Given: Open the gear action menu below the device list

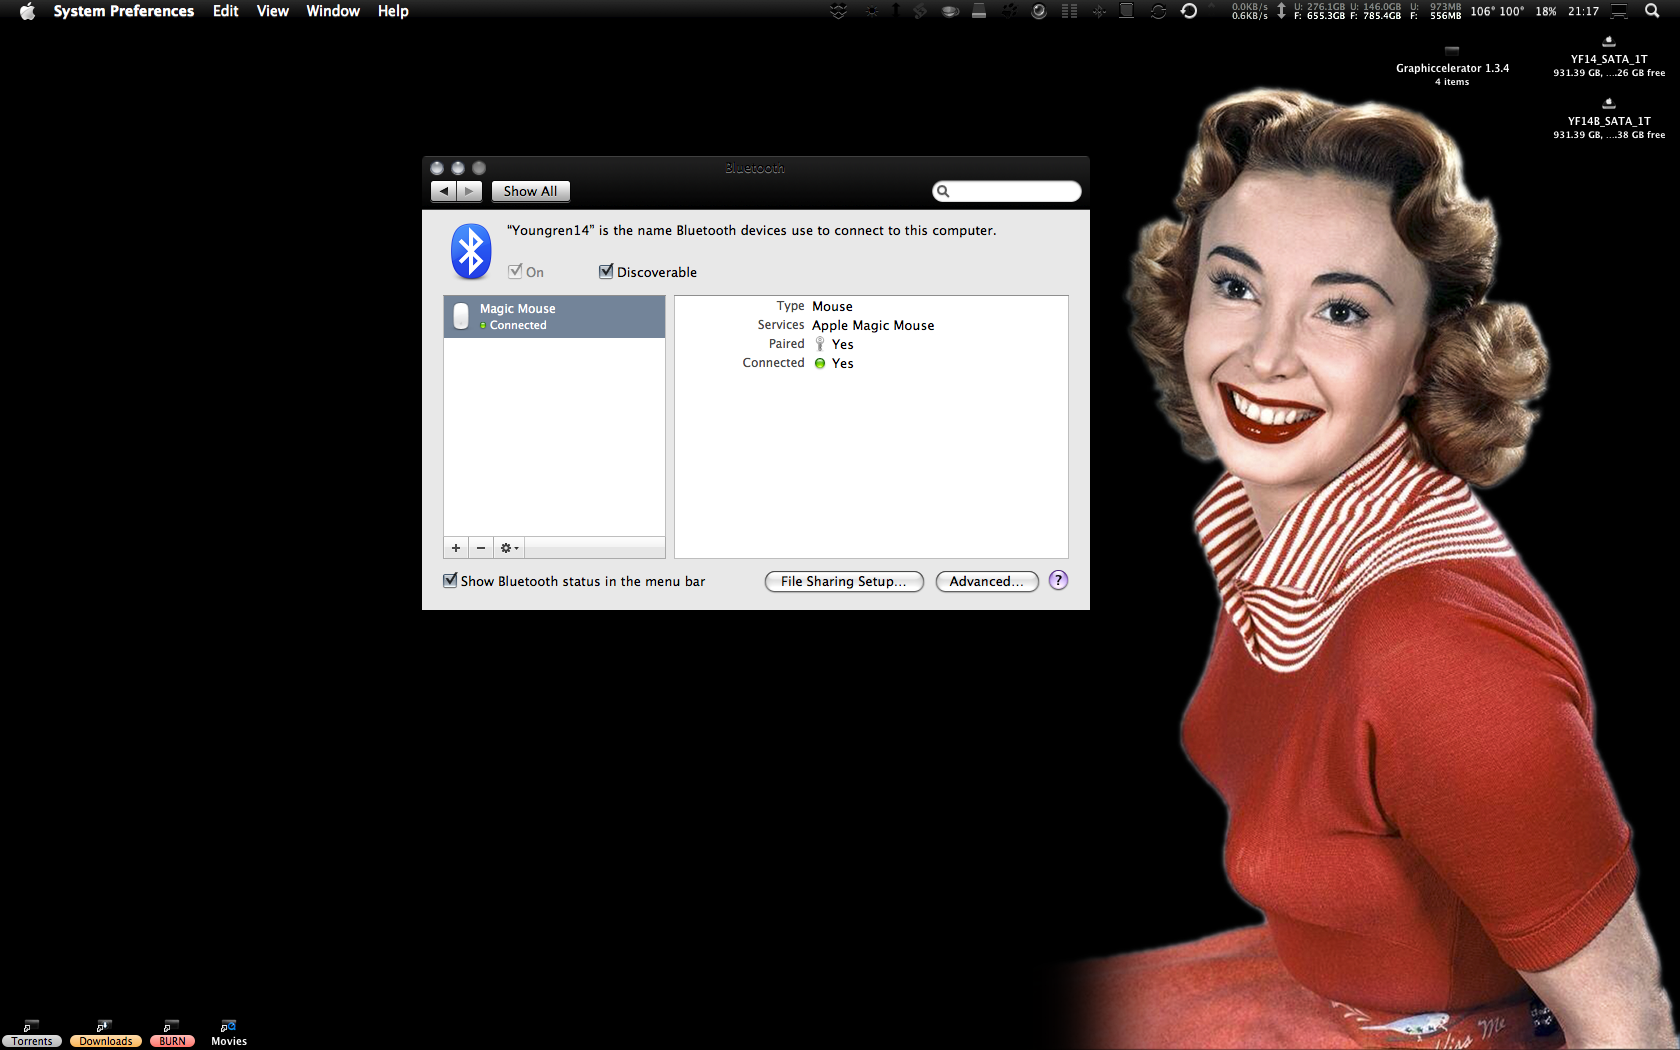Looking at the screenshot, I should (x=508, y=547).
